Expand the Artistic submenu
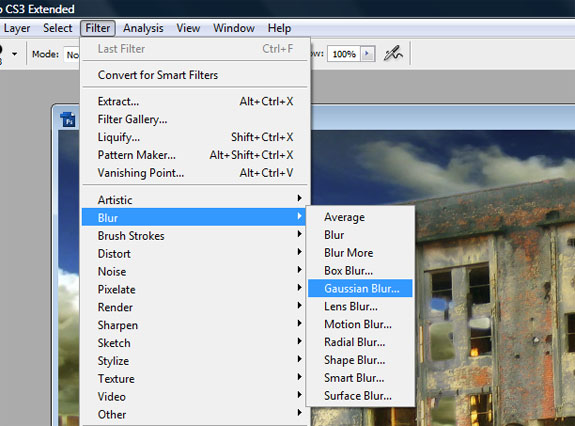 click(195, 200)
